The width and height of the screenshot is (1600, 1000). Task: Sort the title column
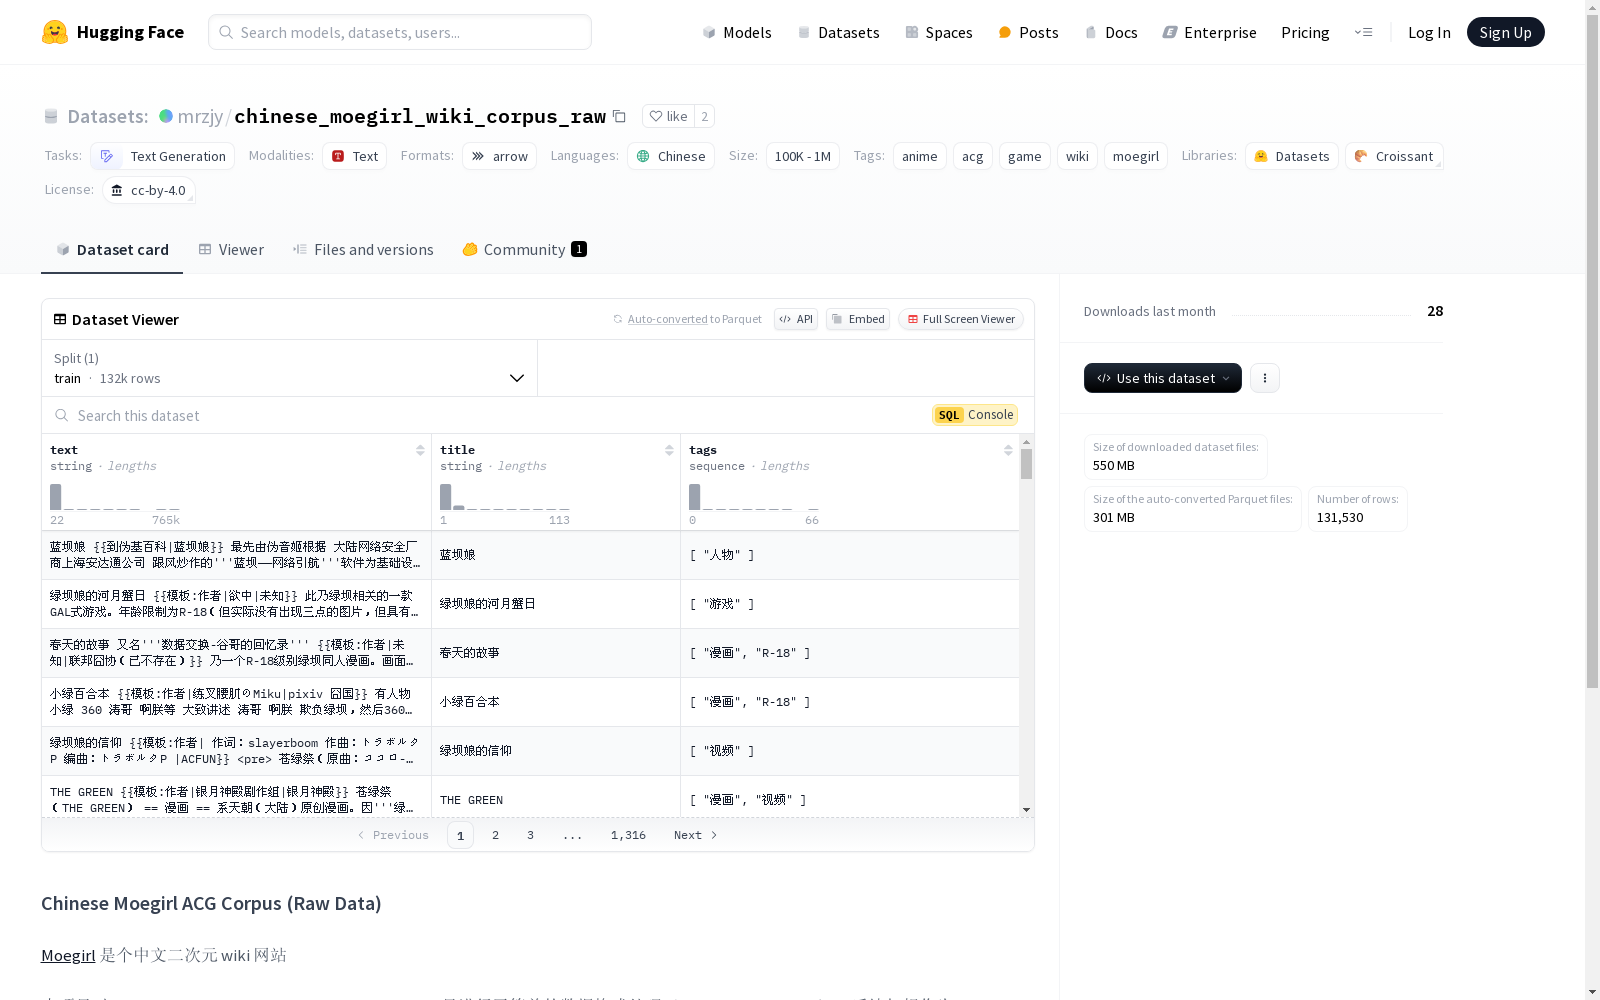click(669, 450)
